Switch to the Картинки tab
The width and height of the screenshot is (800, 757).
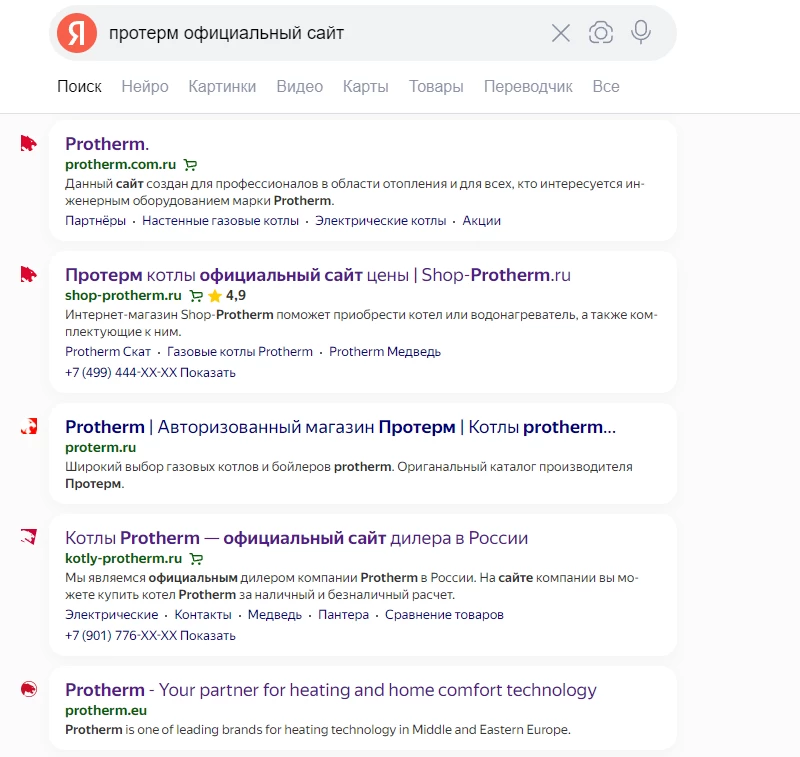point(222,87)
